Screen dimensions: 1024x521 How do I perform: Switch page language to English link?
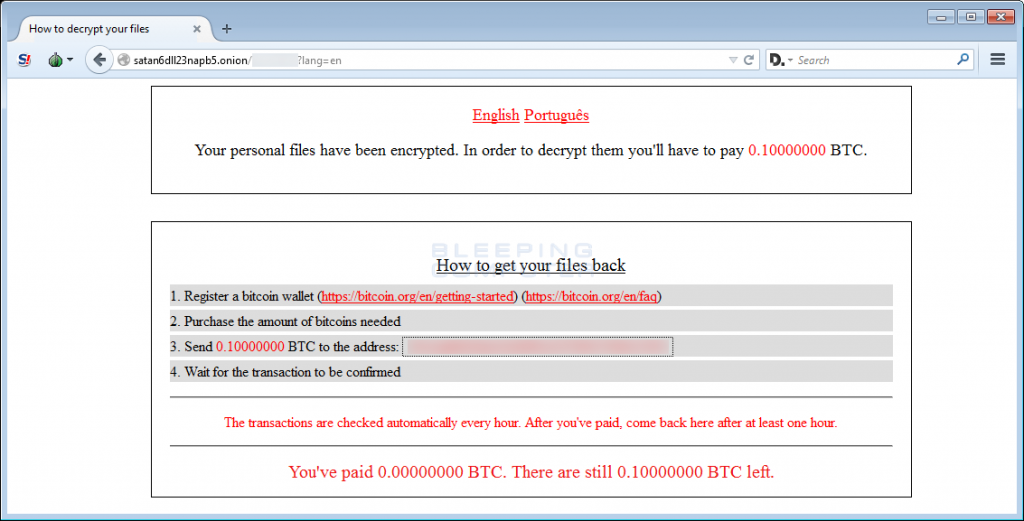[496, 116]
